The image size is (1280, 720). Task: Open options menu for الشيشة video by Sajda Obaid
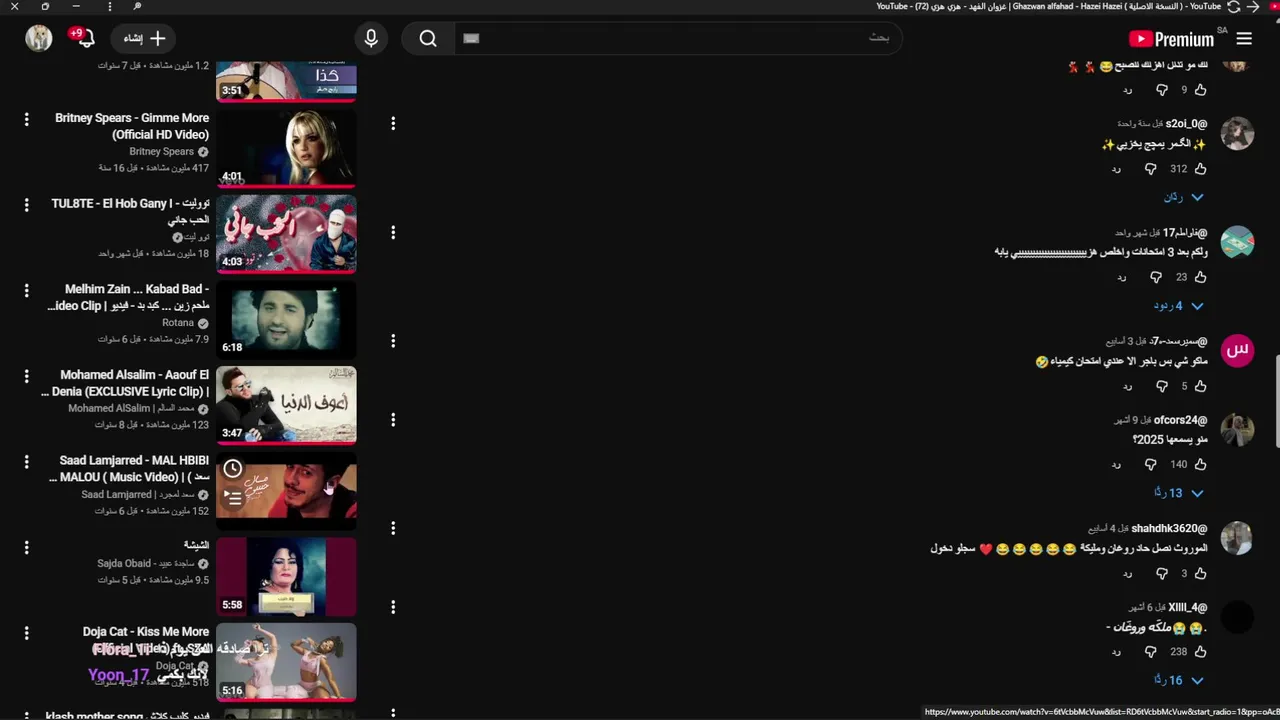[27, 547]
